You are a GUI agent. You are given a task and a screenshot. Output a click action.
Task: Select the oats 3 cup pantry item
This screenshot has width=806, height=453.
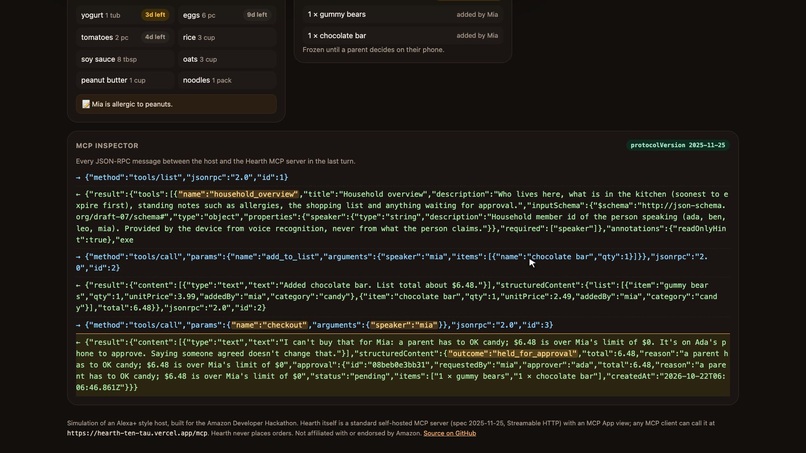pyautogui.click(x=227, y=59)
